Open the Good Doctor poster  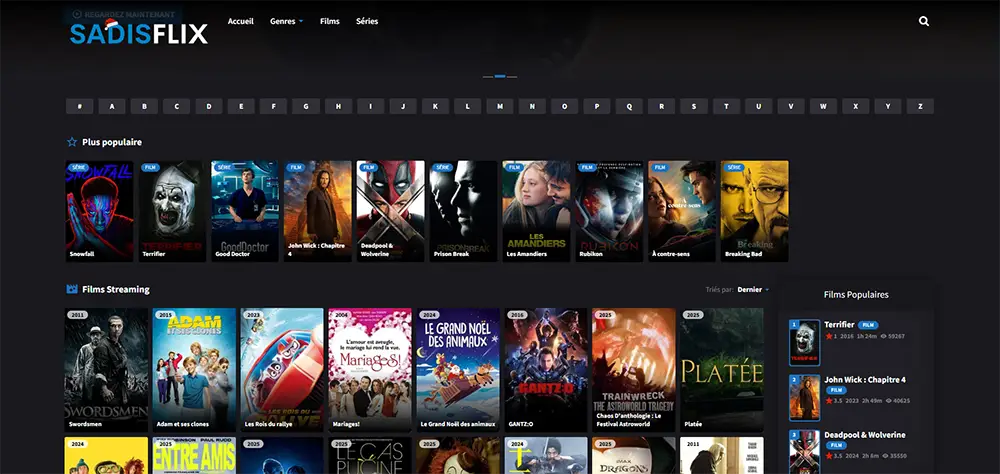click(x=245, y=211)
